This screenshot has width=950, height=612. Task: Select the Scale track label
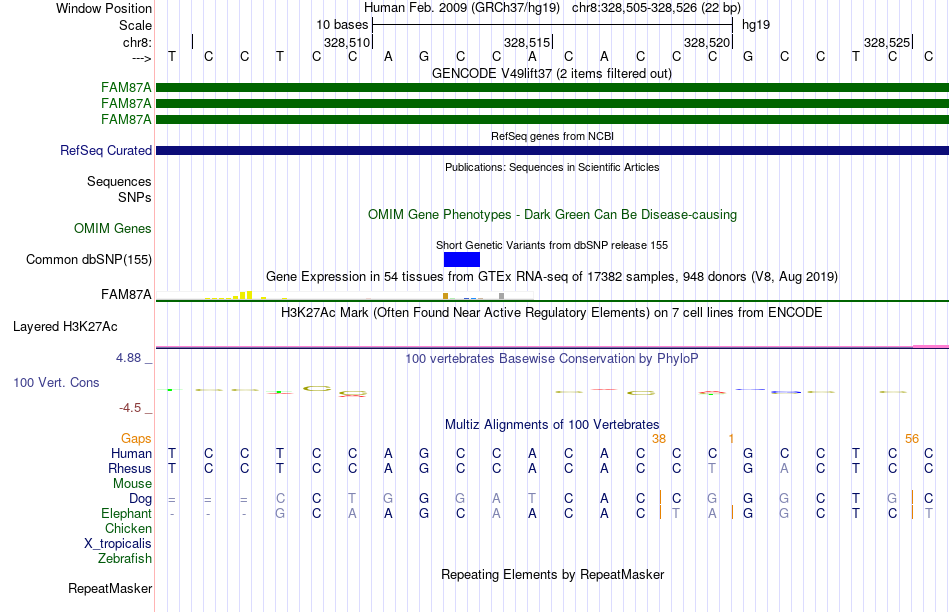click(135, 25)
